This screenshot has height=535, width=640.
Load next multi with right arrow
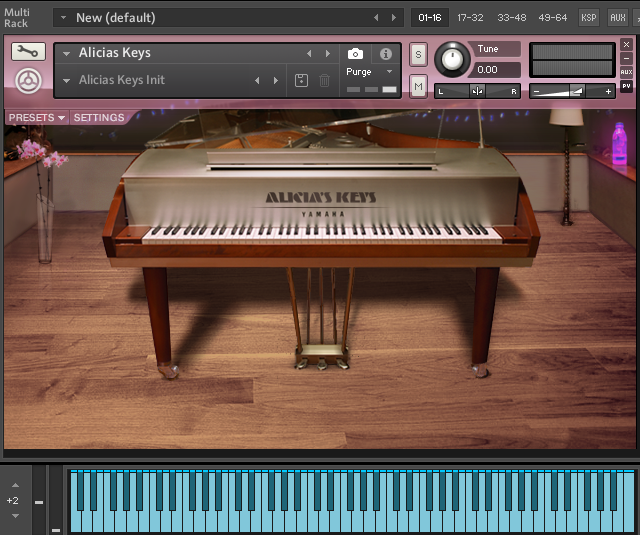coord(394,18)
